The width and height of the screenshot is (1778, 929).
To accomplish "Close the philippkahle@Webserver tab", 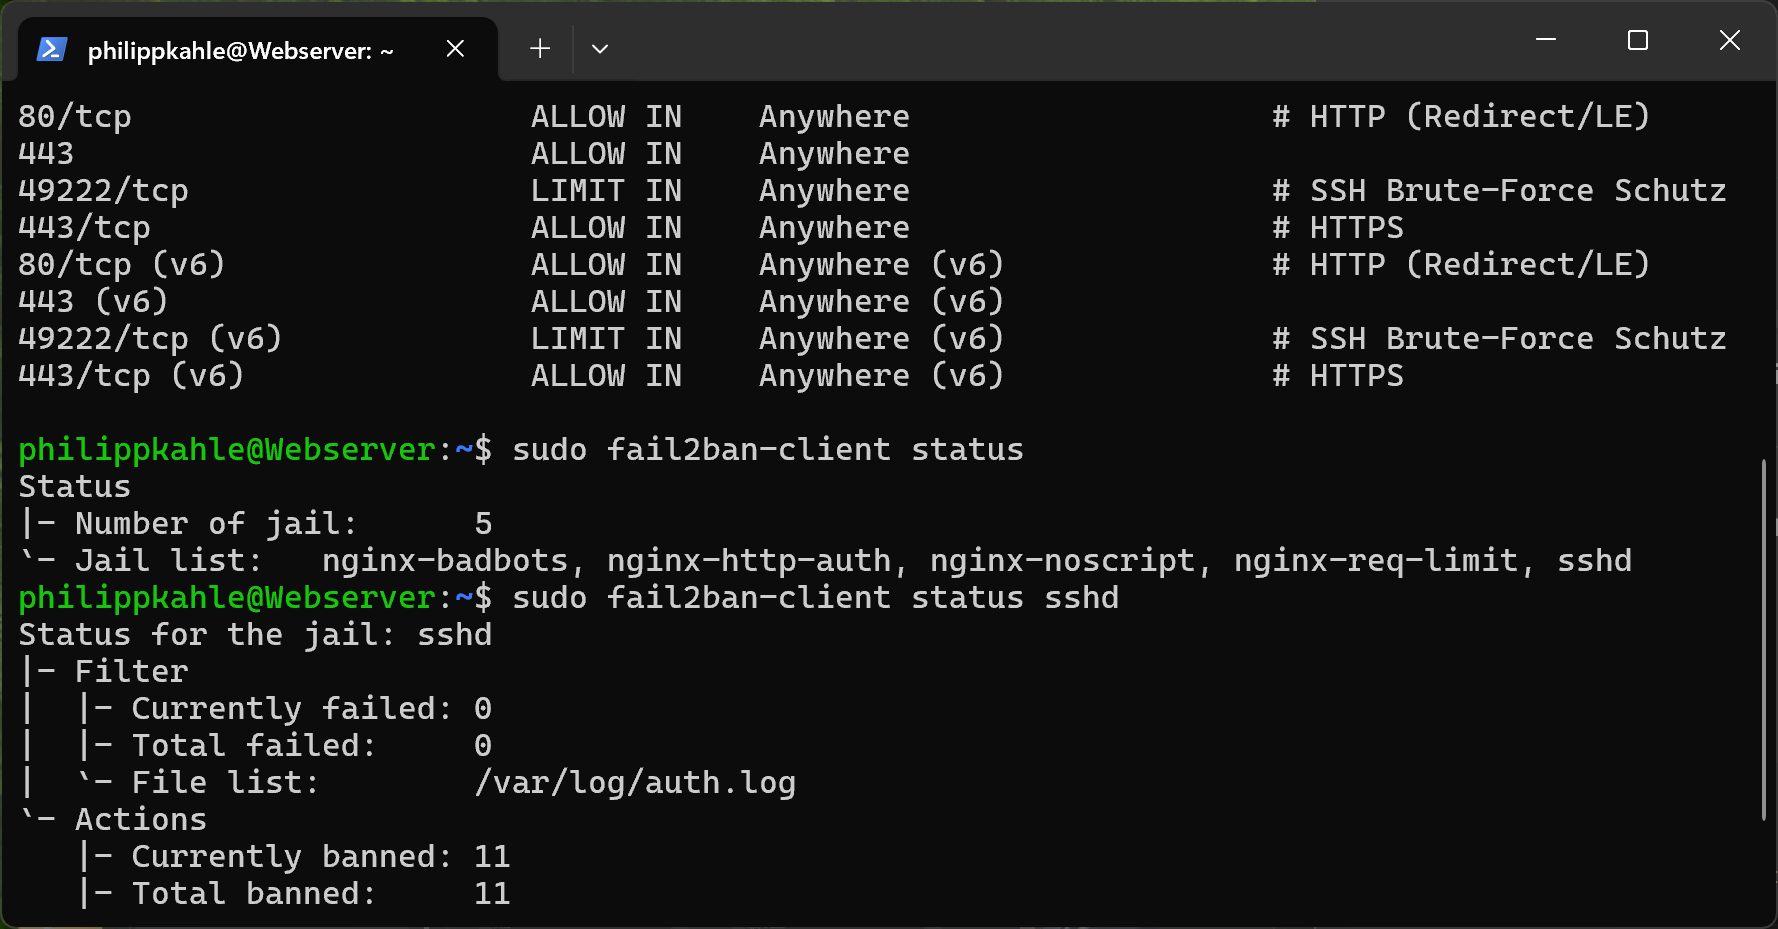I will (x=455, y=49).
